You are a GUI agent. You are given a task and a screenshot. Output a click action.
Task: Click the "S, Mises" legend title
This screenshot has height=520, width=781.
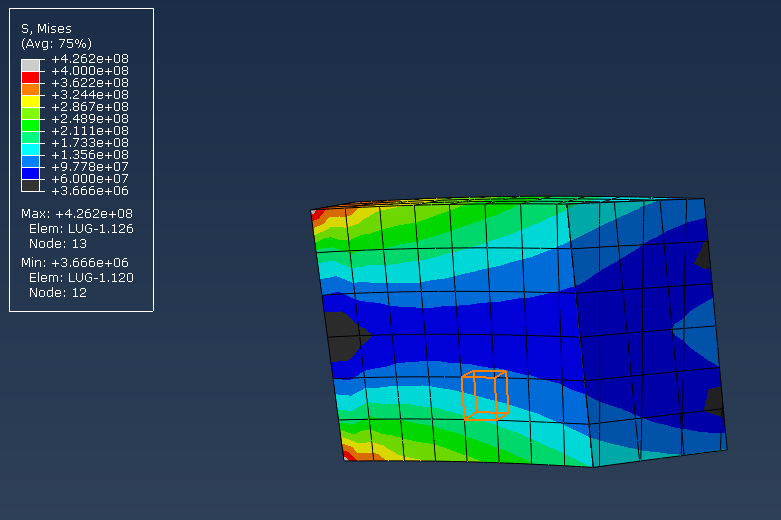click(x=46, y=29)
